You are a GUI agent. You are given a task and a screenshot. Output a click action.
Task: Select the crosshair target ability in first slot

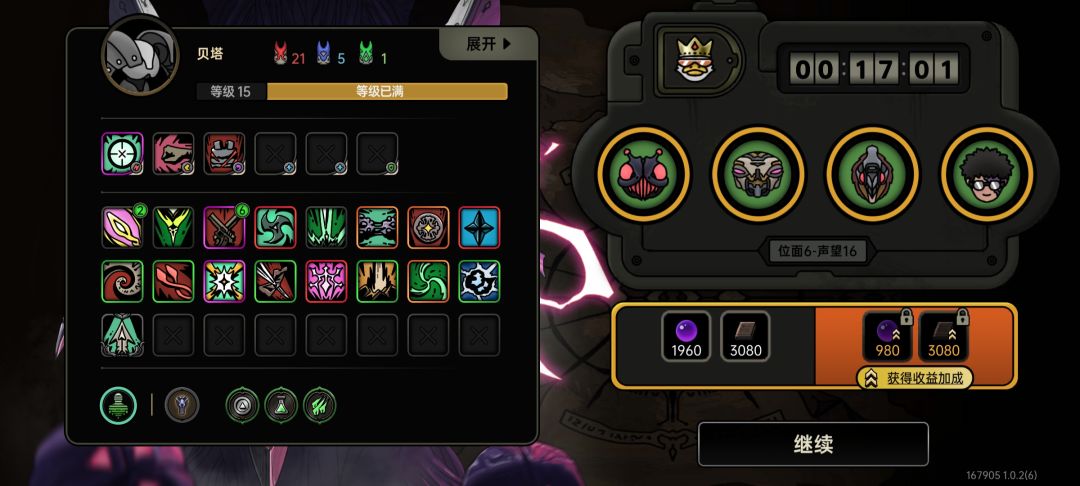[123, 154]
